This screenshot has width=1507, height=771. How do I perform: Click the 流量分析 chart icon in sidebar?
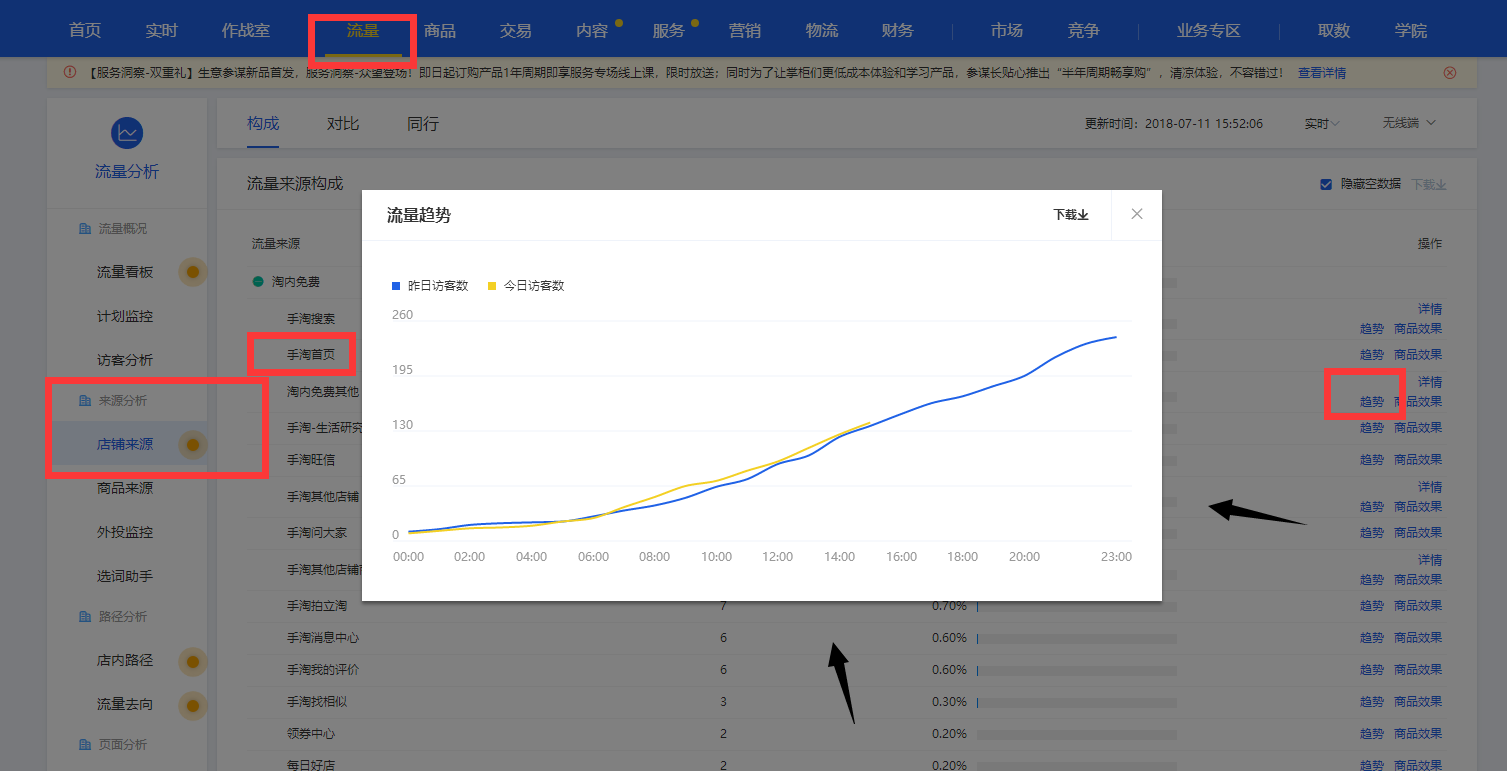pyautogui.click(x=127, y=133)
